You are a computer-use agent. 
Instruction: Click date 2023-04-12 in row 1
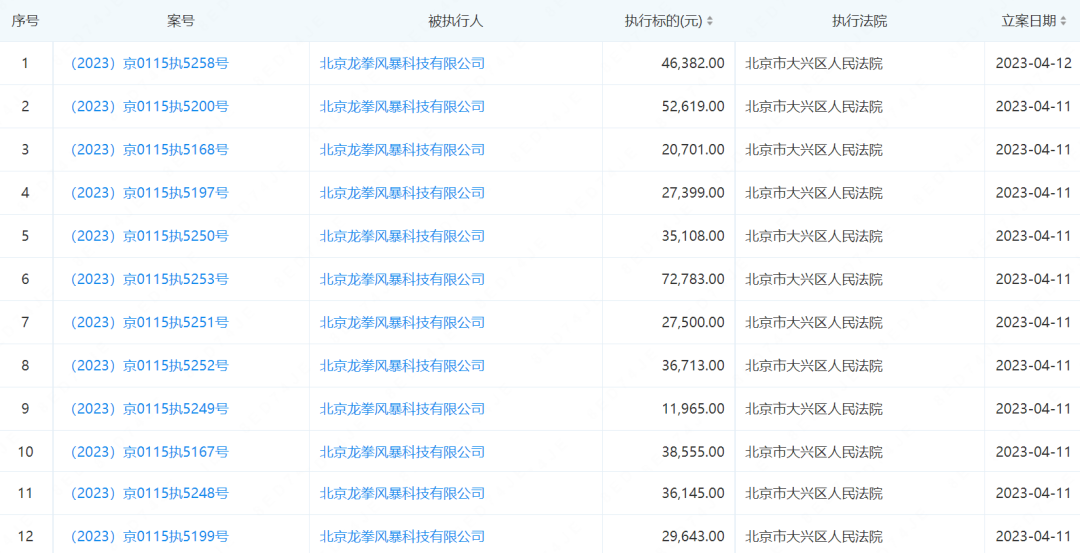tap(1034, 64)
